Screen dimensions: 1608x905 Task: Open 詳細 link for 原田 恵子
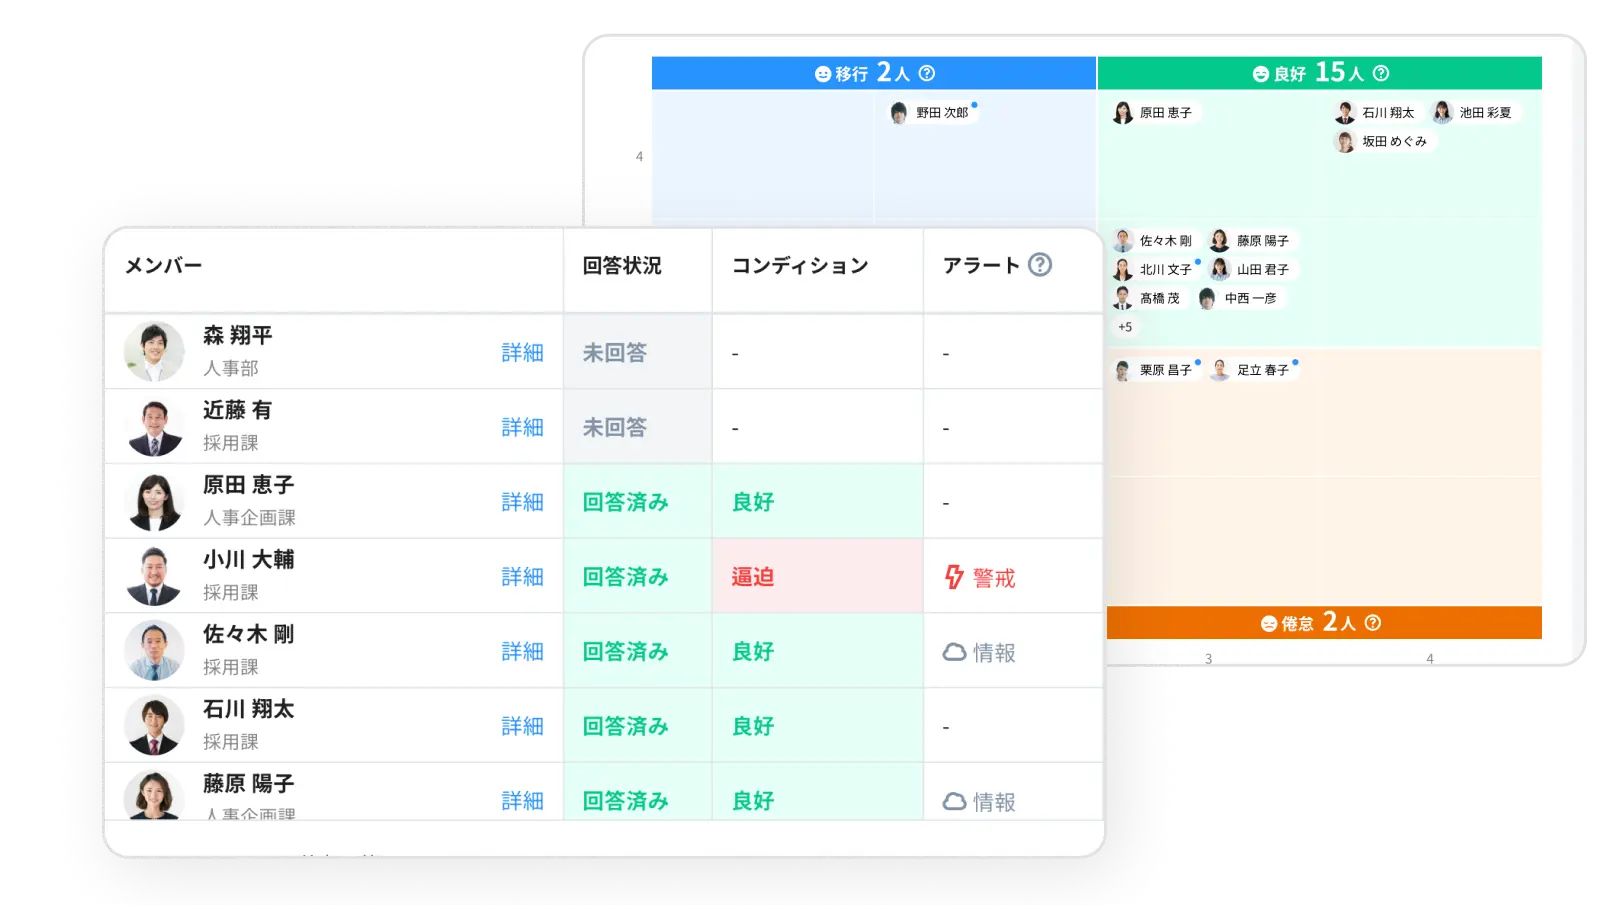(522, 502)
